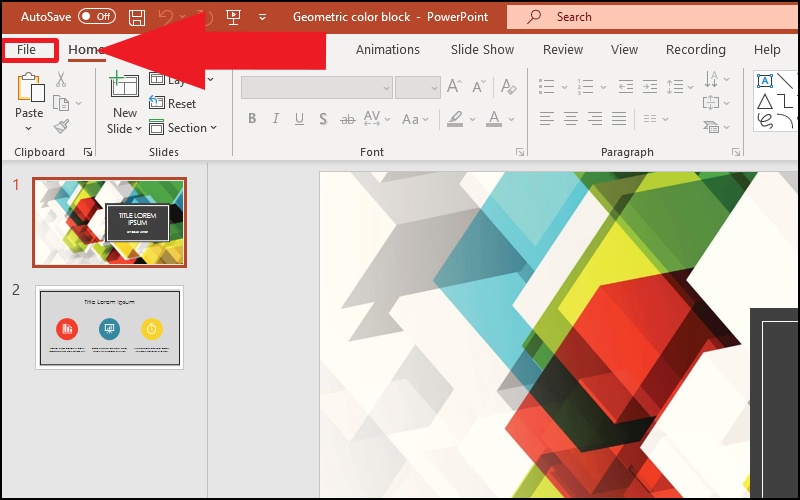Click the Copy icon

(61, 103)
